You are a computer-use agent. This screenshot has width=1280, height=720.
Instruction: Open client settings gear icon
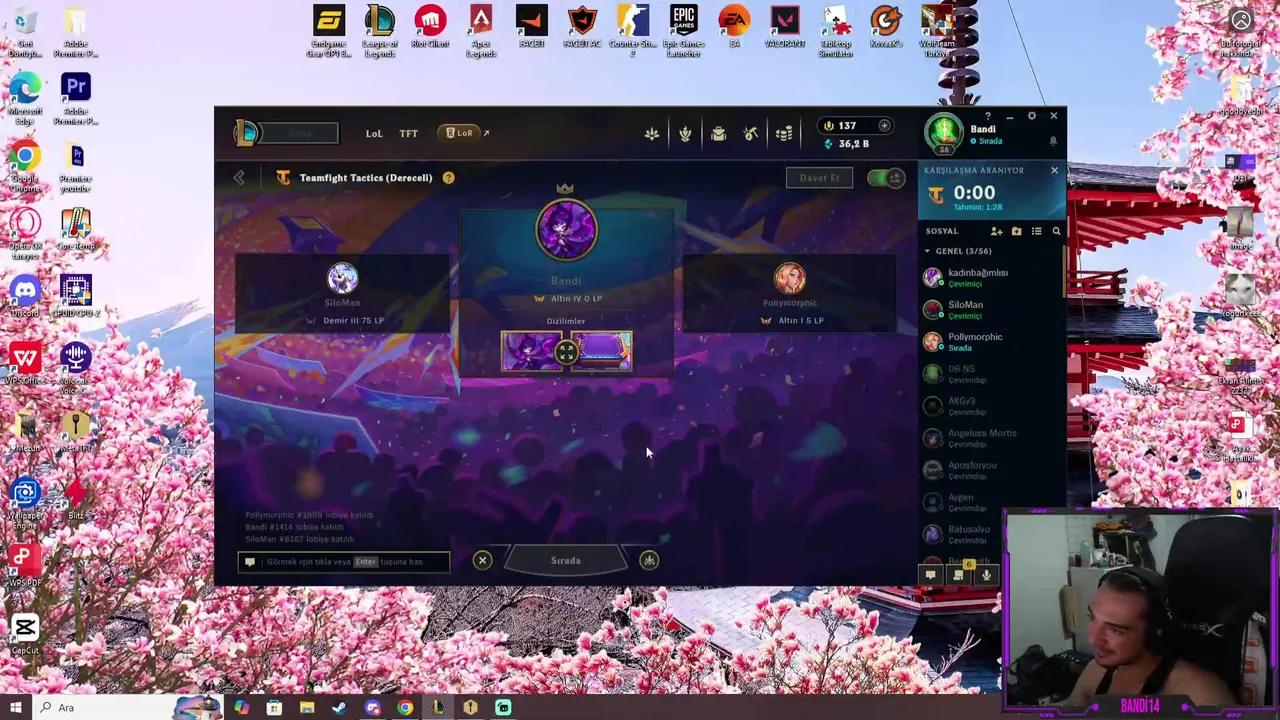pos(1032,116)
